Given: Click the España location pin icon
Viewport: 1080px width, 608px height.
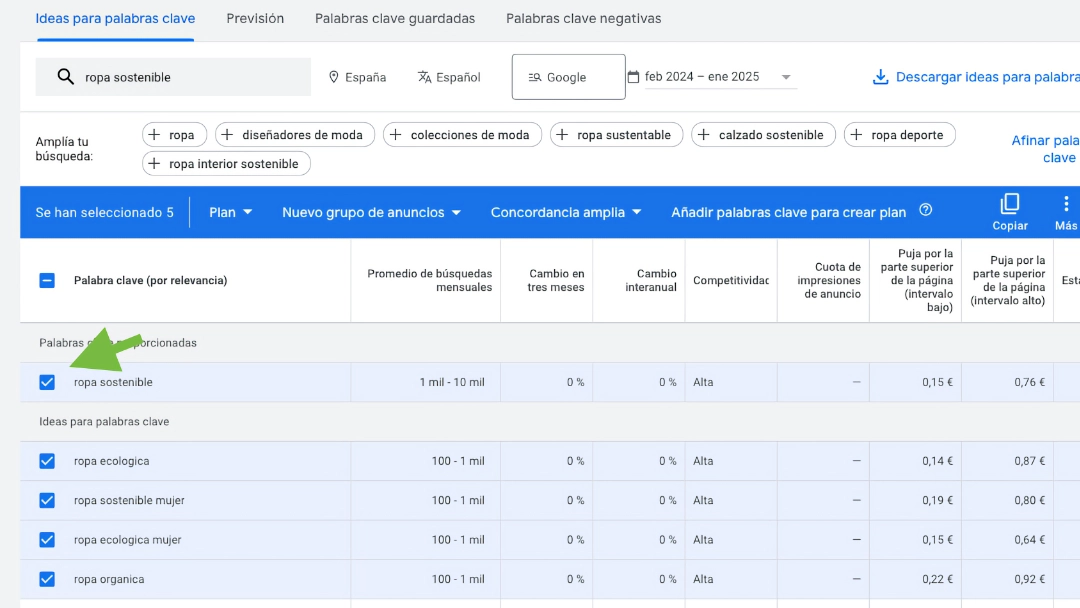Looking at the screenshot, I should click(333, 77).
